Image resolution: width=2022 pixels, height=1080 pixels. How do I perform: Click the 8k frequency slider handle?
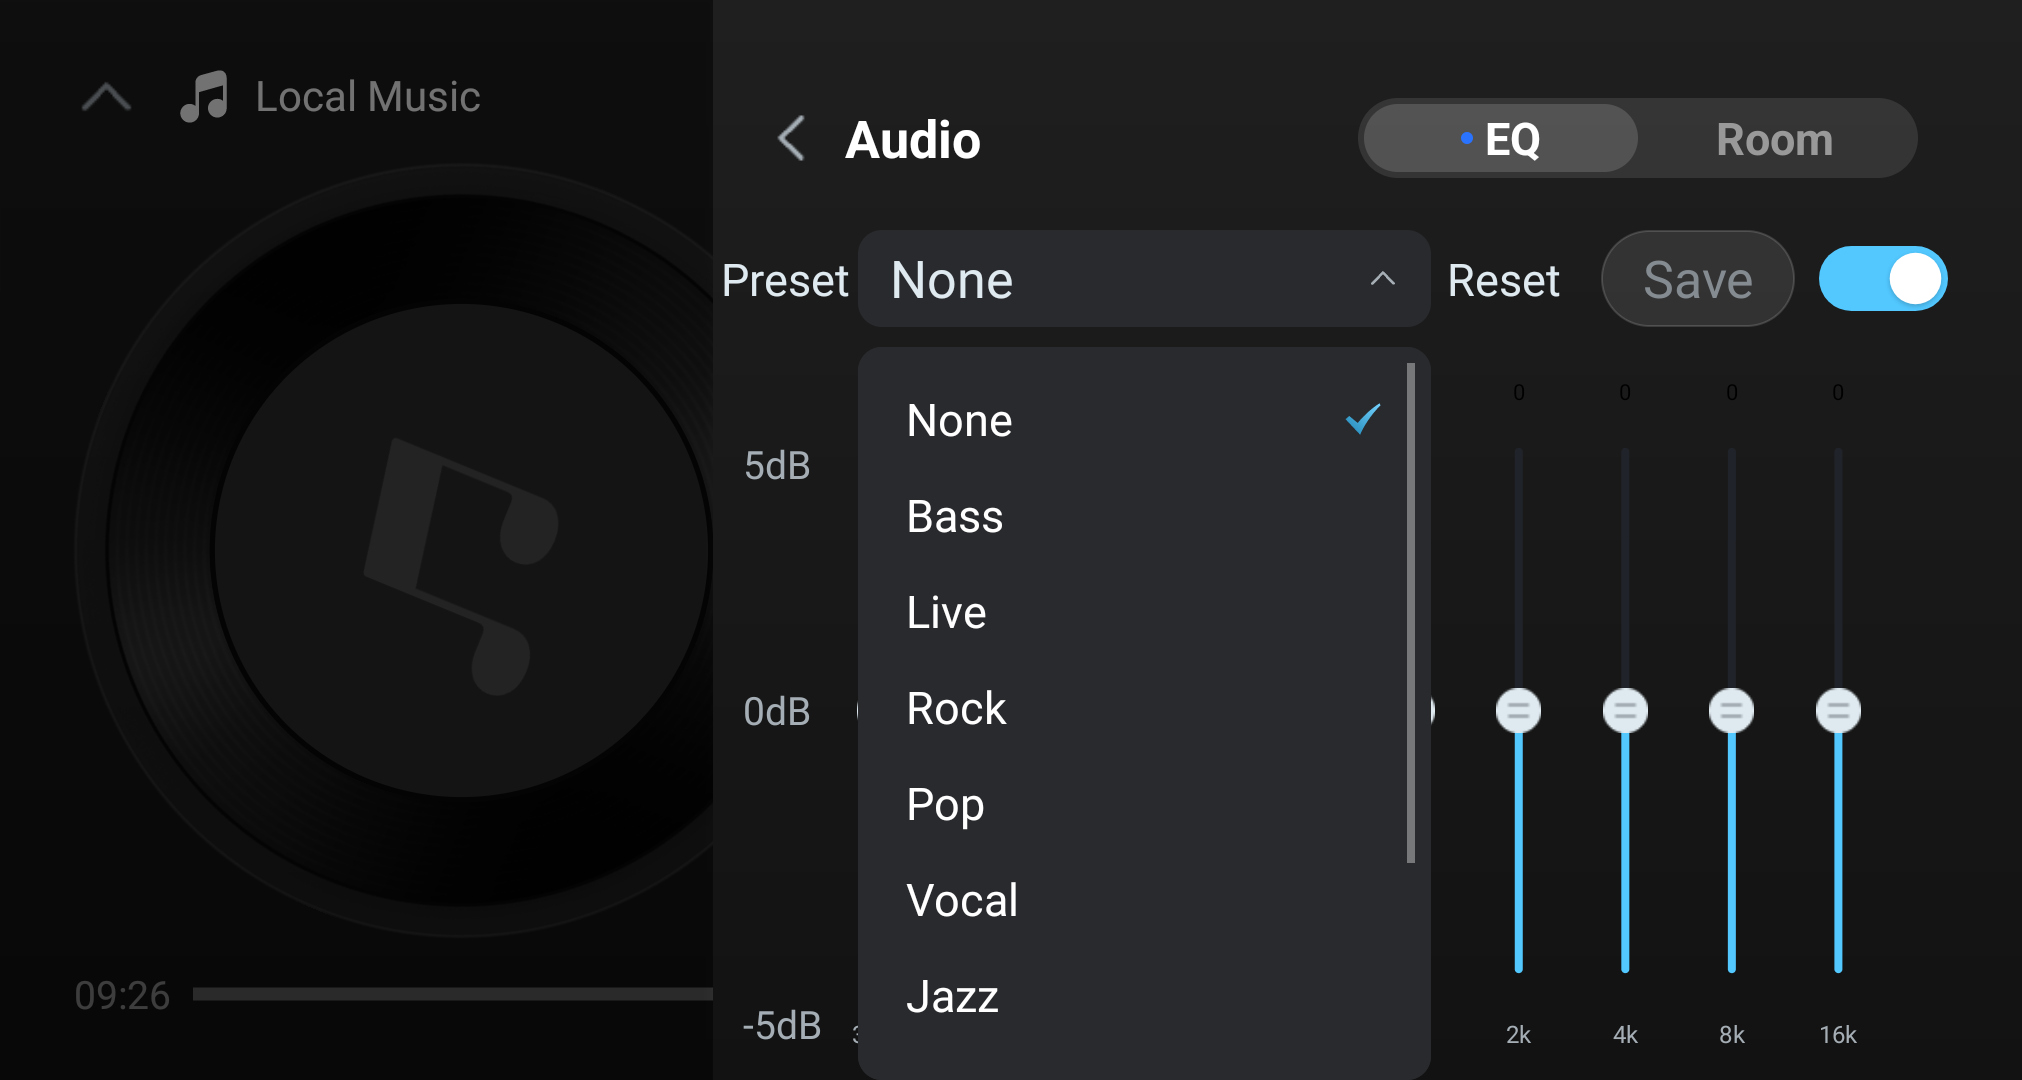(x=1731, y=711)
